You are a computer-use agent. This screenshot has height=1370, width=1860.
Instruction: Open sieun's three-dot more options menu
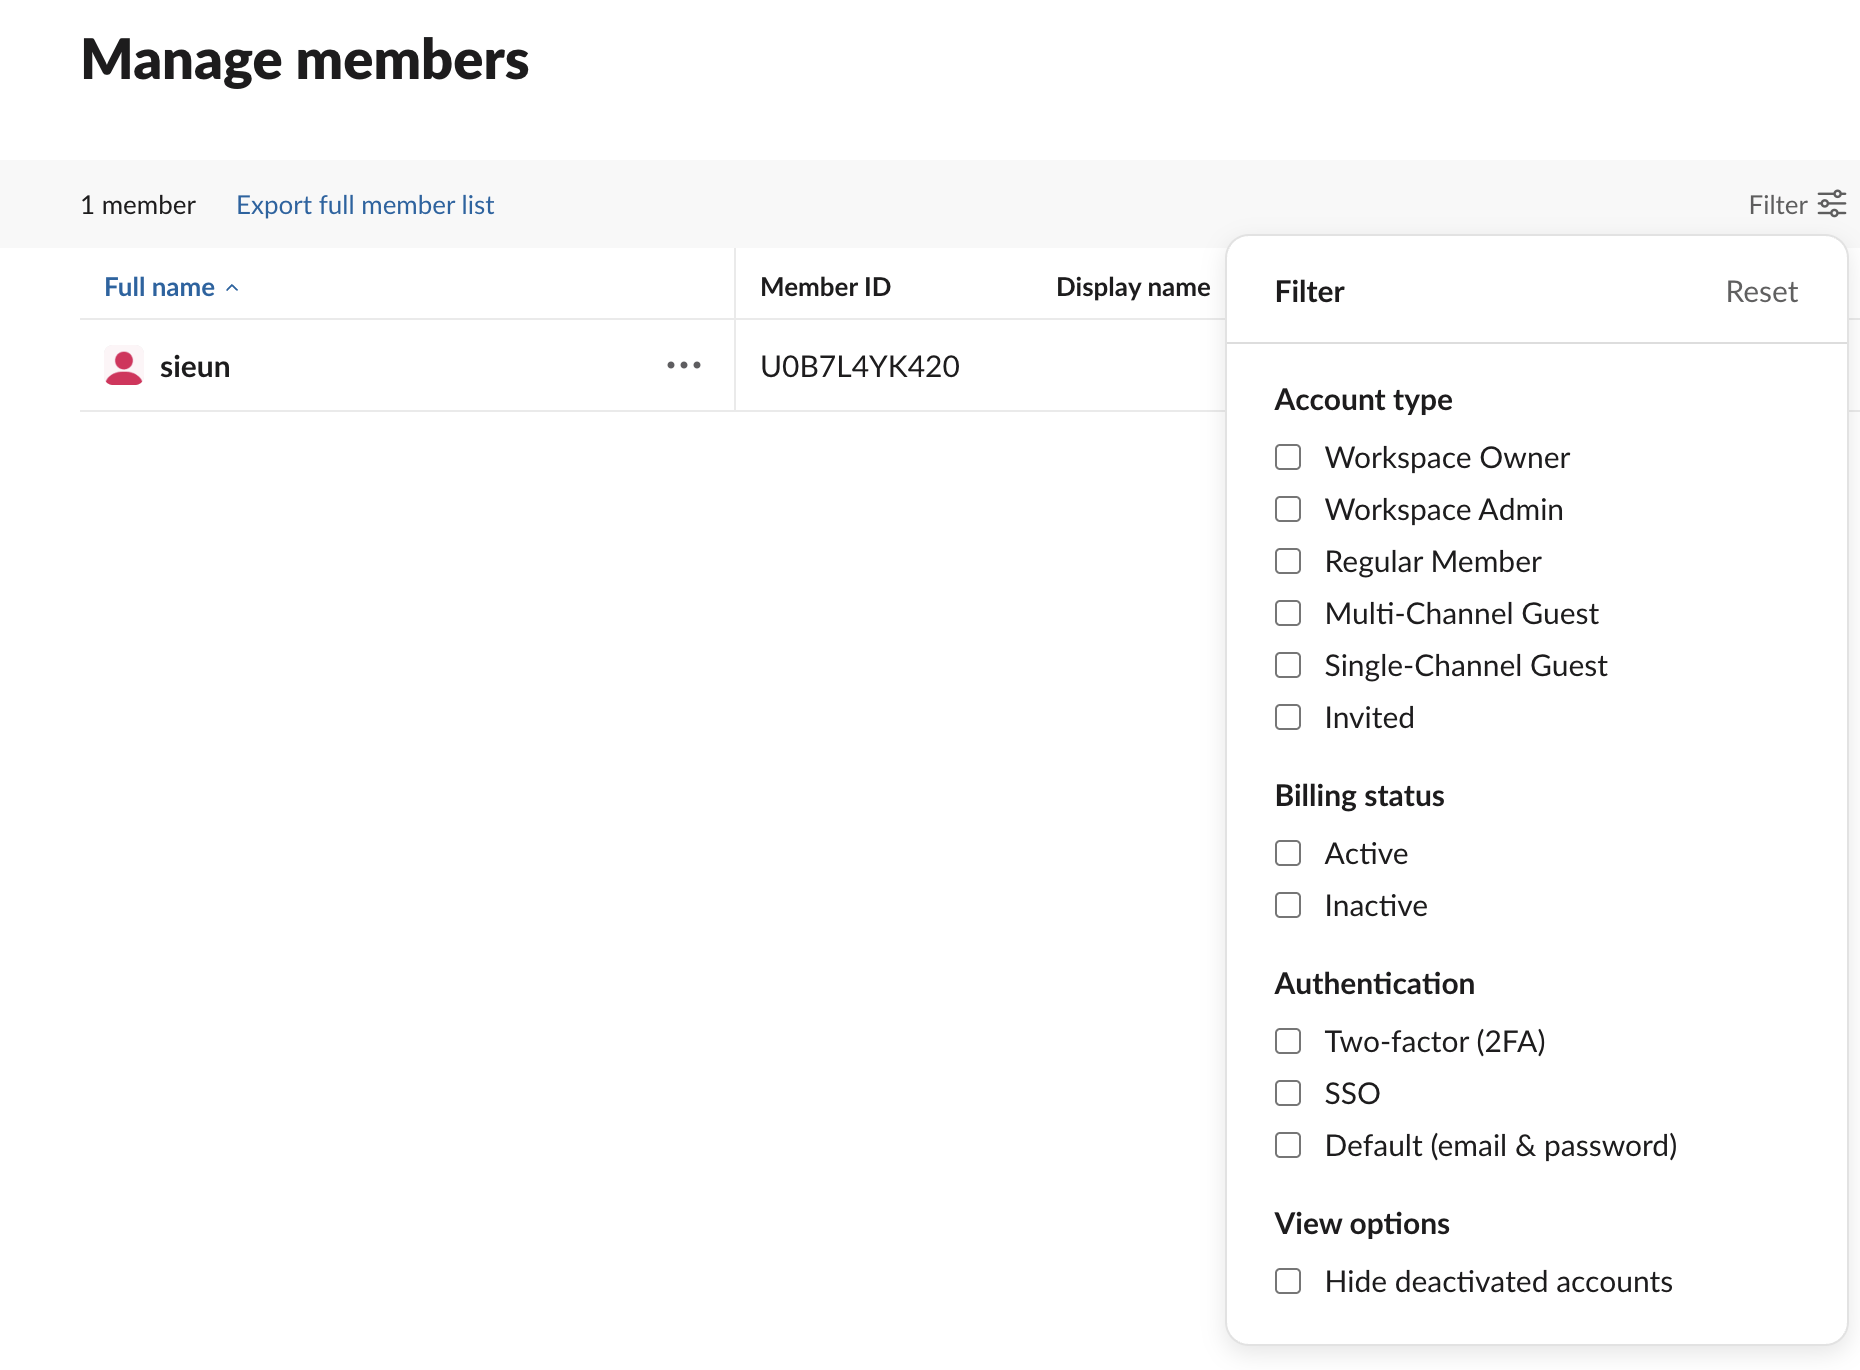point(684,365)
